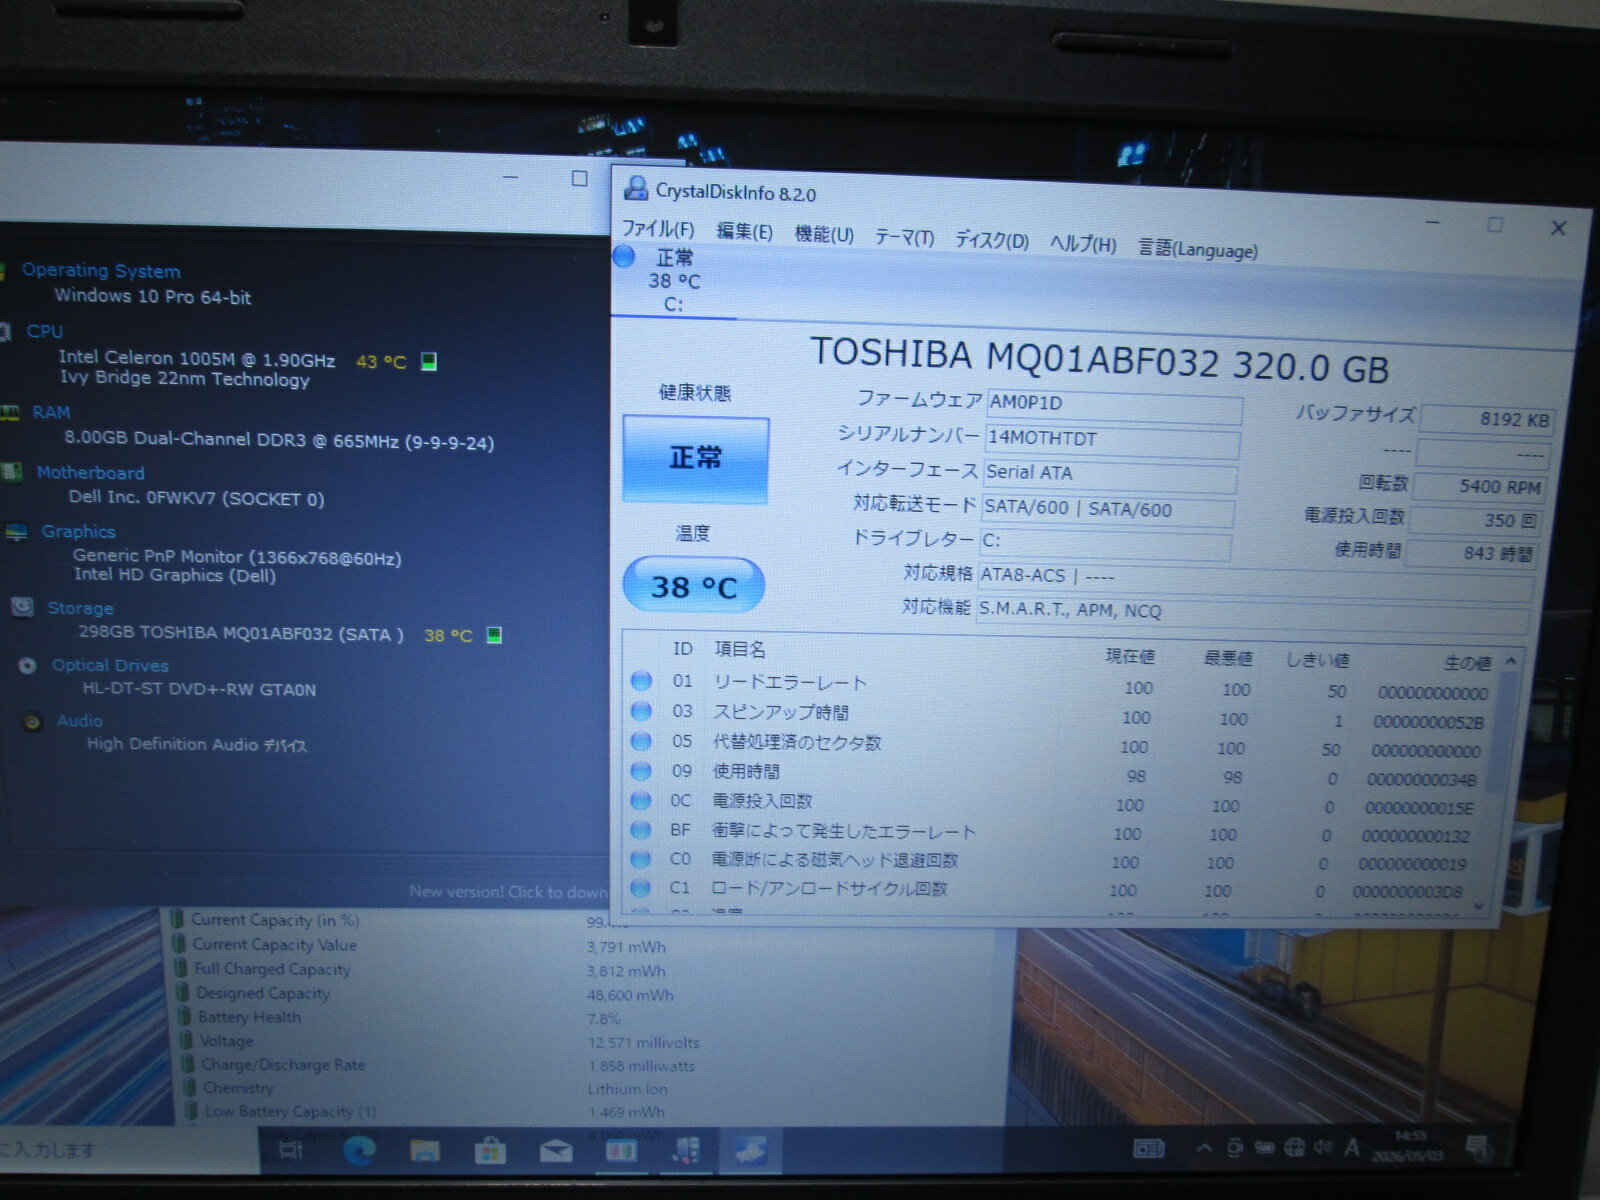This screenshot has width=1600, height=1200.
Task: Show hidden system tray icons
Action: (1204, 1148)
